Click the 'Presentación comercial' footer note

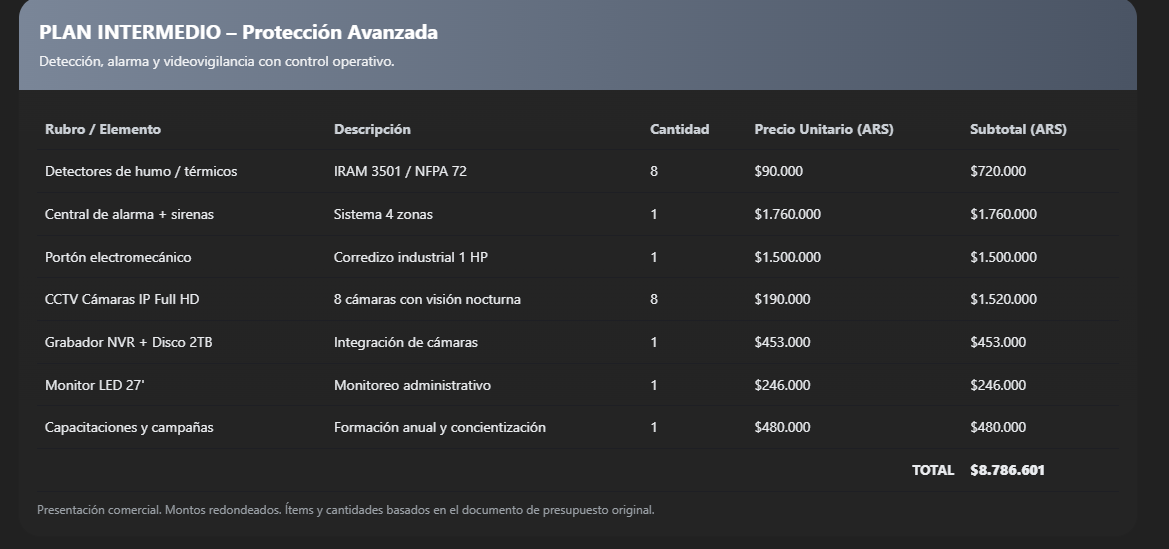(345, 510)
